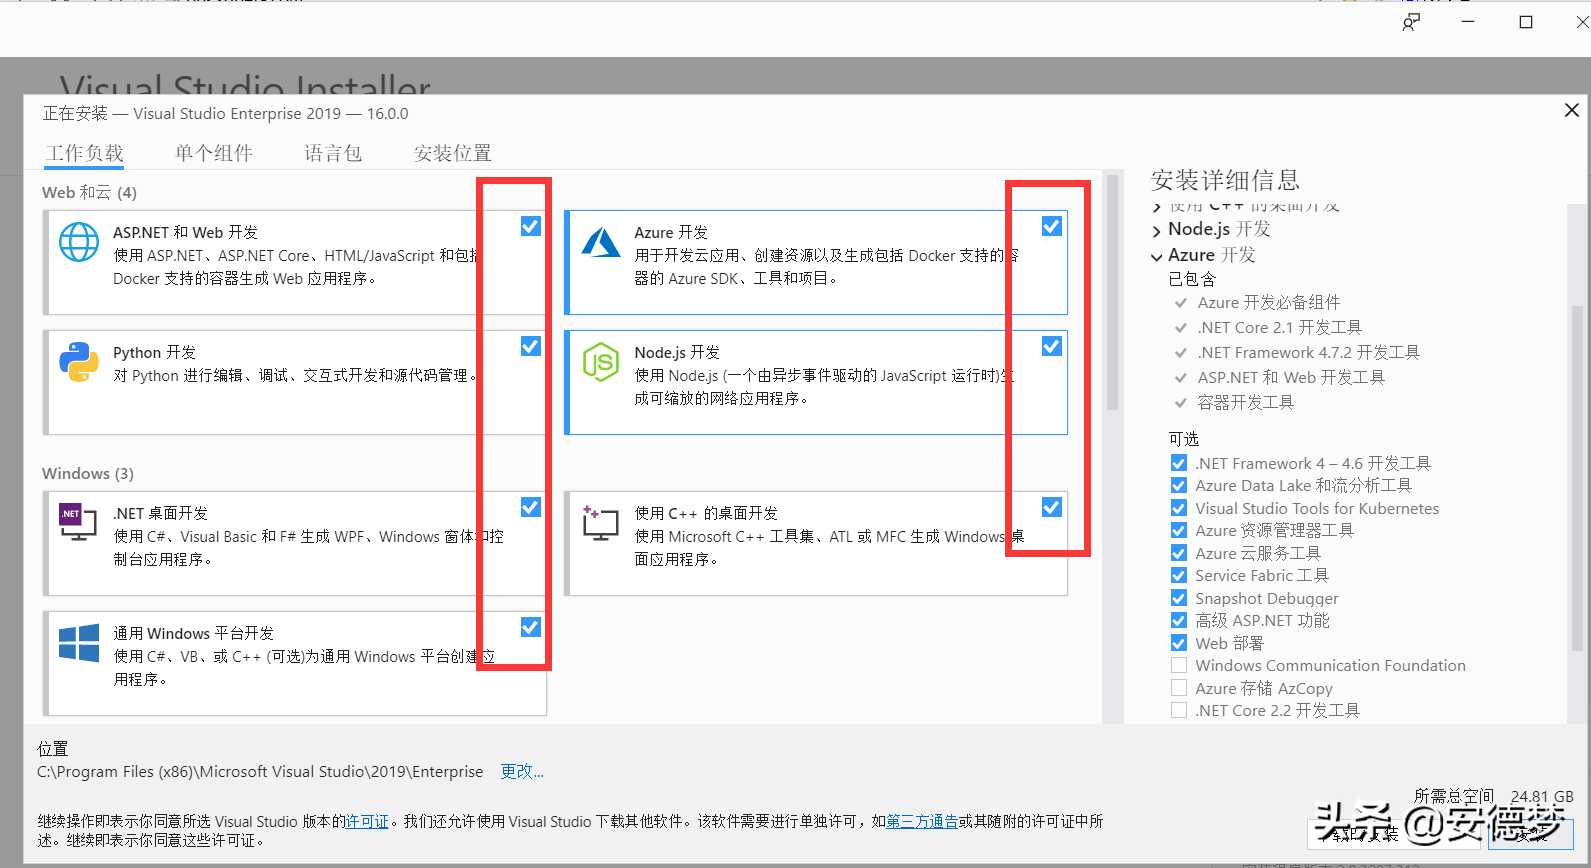Click the C++ desktop development icon
The image size is (1591, 868).
tap(600, 522)
